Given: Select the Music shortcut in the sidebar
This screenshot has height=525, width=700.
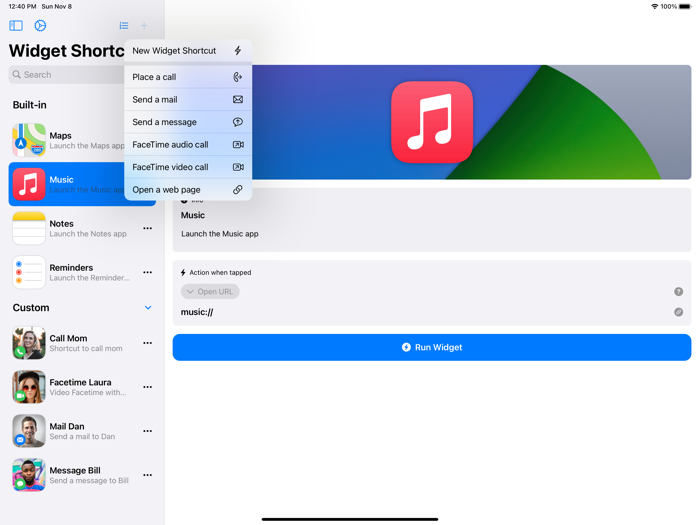Looking at the screenshot, I should point(67,184).
